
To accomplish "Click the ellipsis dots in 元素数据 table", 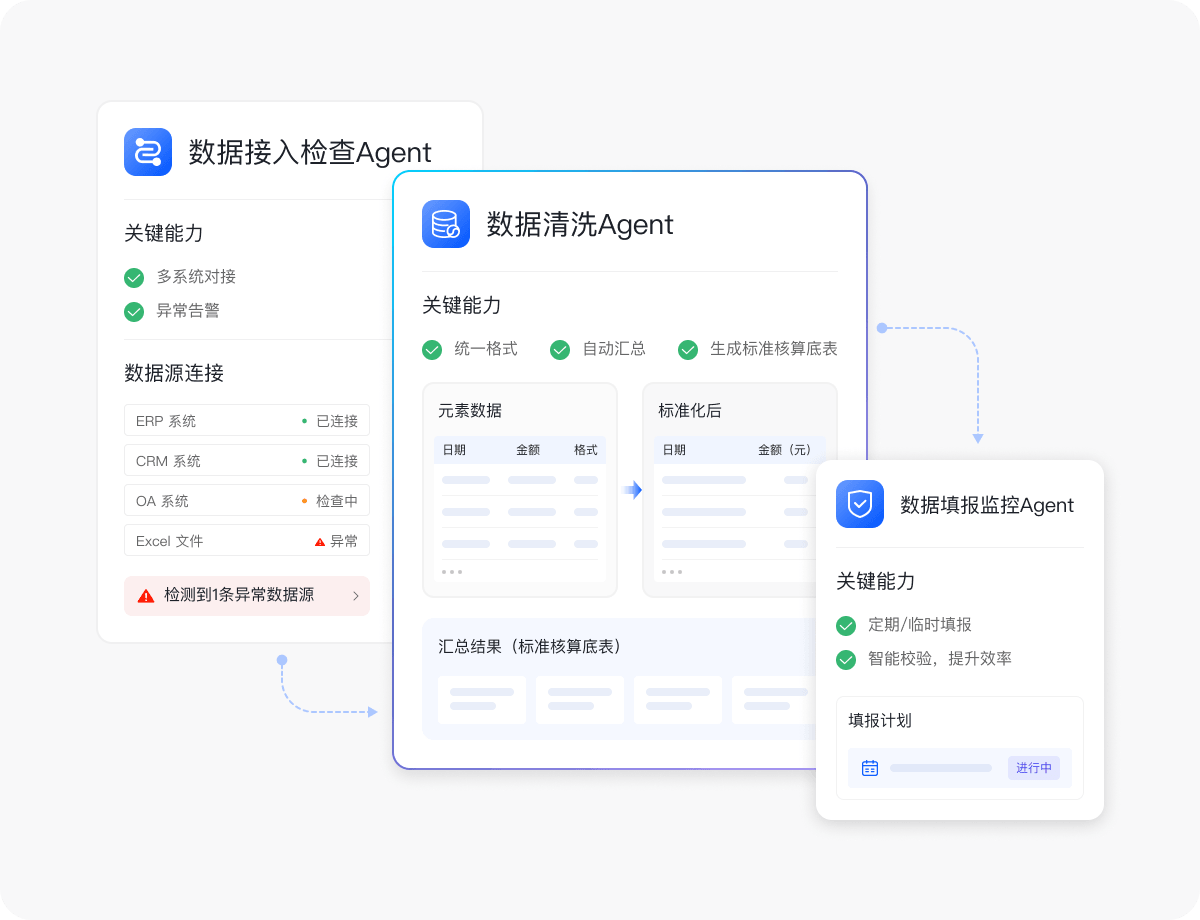I will 452,572.
